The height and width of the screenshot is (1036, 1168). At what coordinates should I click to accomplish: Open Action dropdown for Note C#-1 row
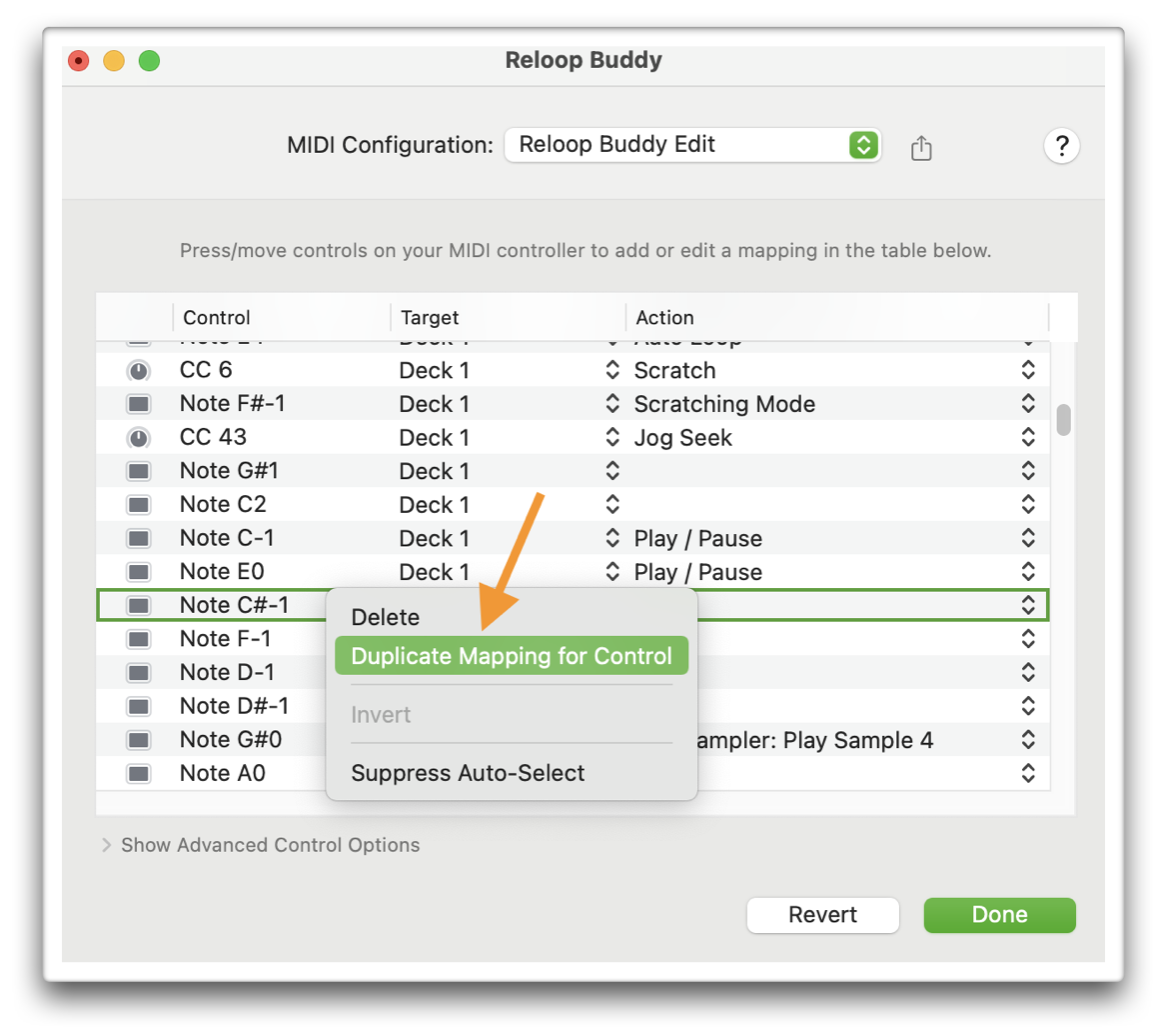click(x=1028, y=605)
